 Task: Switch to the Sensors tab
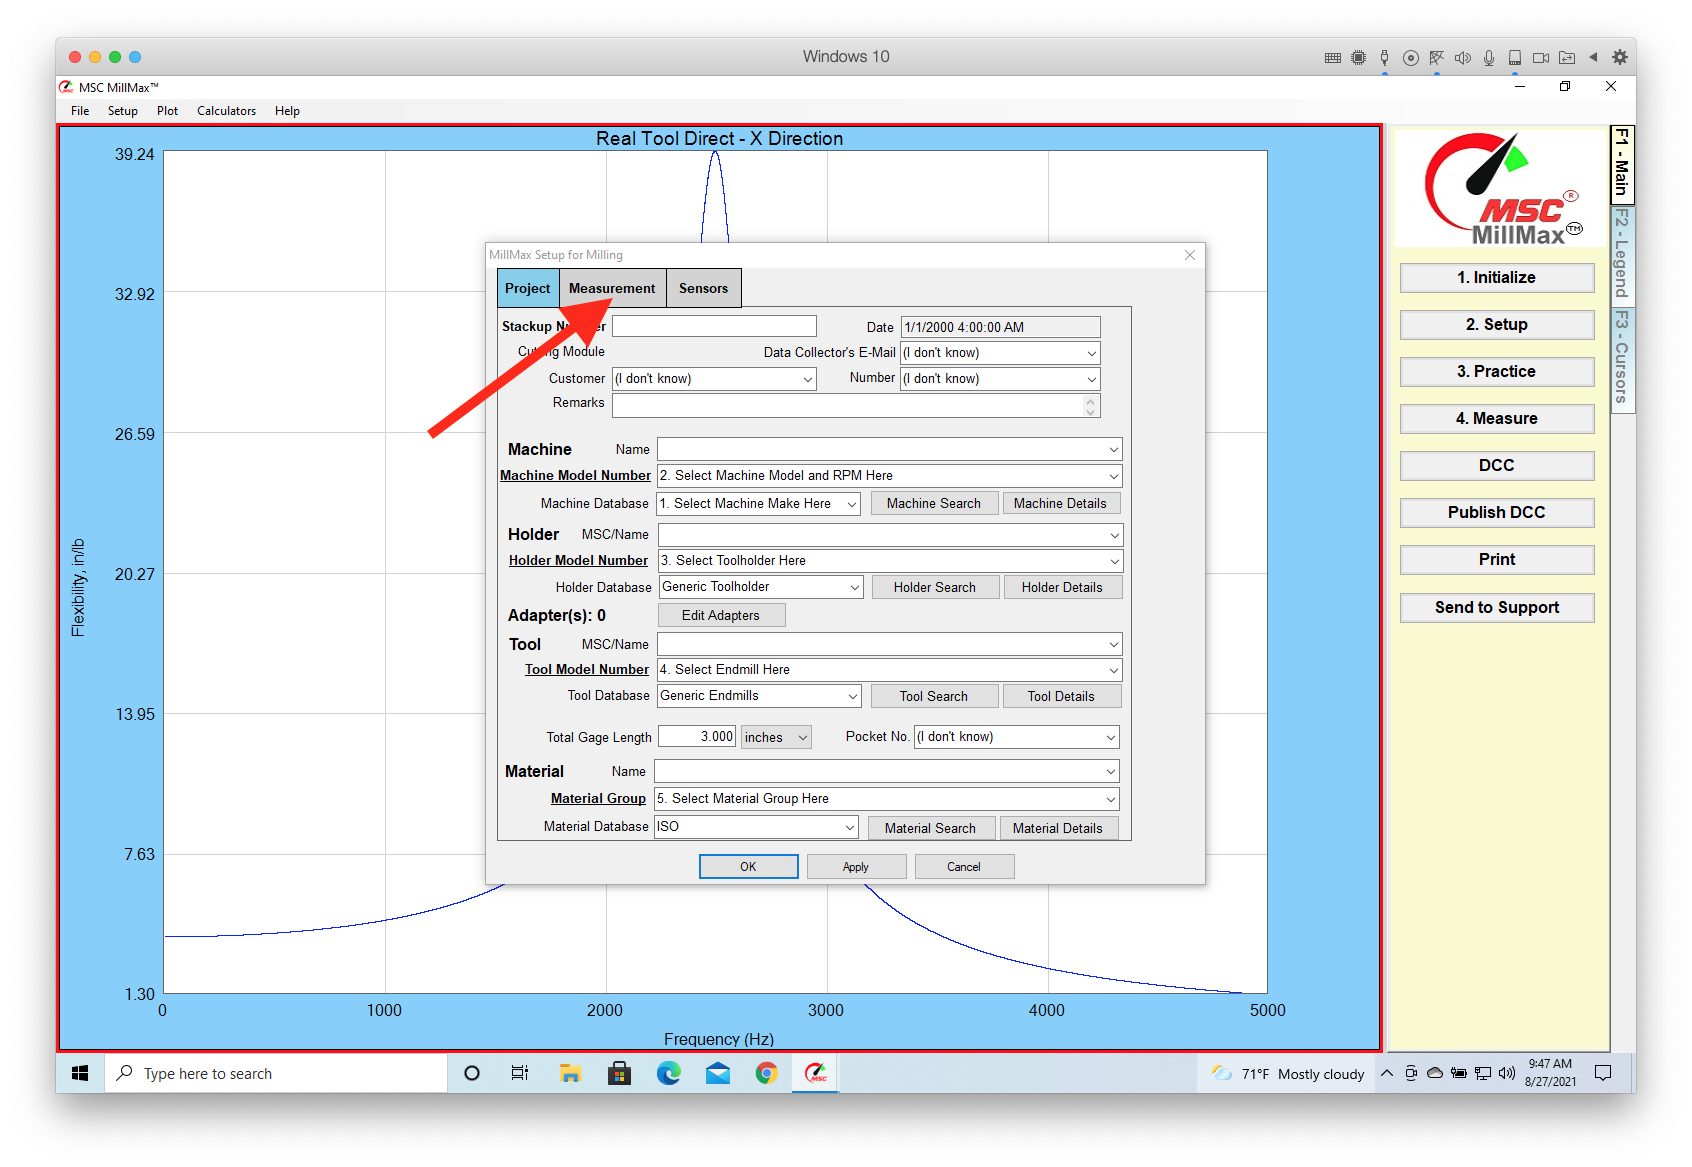pyautogui.click(x=703, y=288)
